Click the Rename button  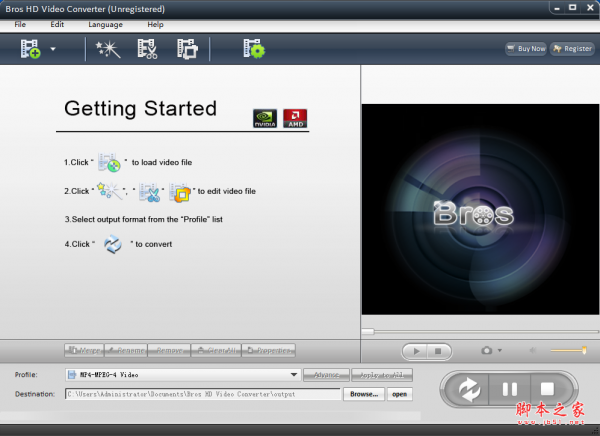click(x=126, y=350)
